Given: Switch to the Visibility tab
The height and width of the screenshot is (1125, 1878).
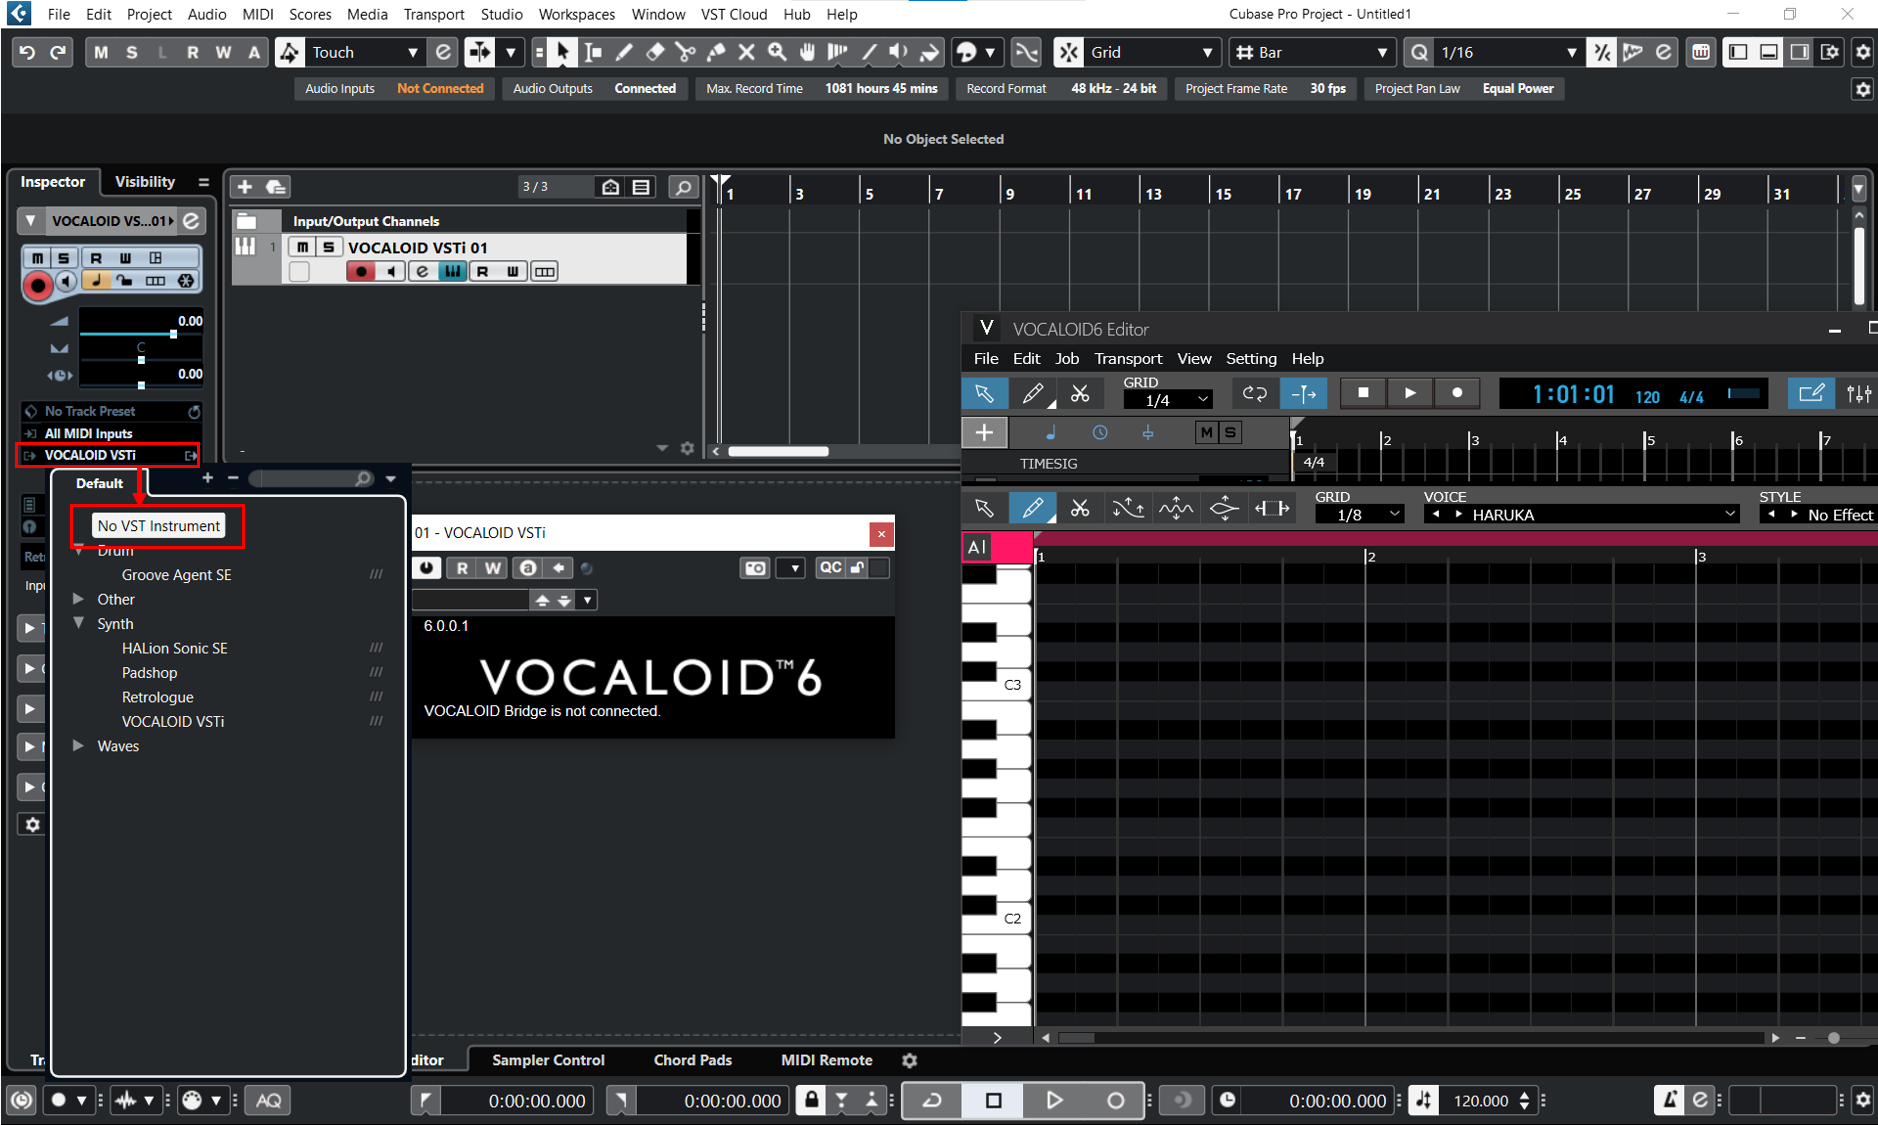Looking at the screenshot, I should coord(145,181).
